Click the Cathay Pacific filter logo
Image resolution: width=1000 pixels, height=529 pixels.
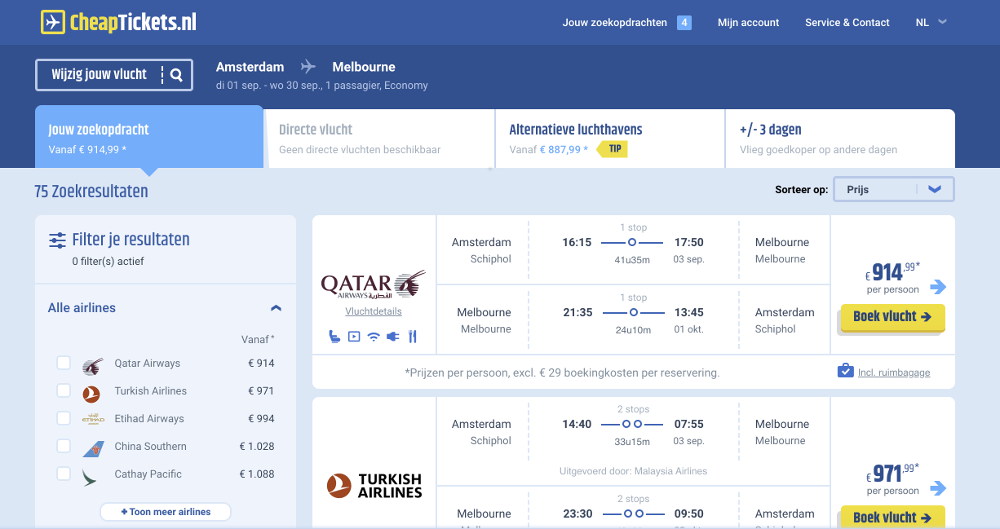[x=89, y=477]
